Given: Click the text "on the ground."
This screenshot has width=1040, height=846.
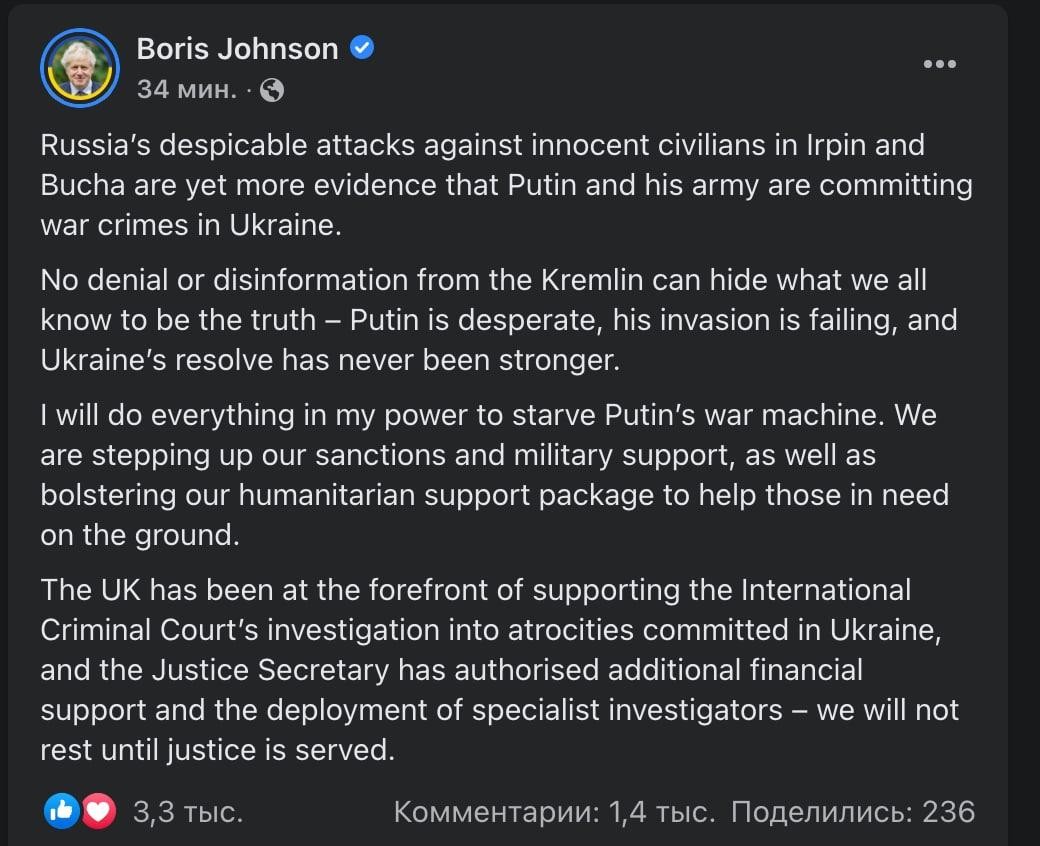Looking at the screenshot, I should click(x=140, y=535).
